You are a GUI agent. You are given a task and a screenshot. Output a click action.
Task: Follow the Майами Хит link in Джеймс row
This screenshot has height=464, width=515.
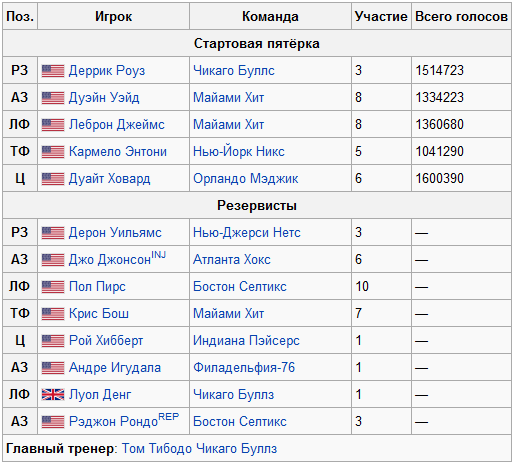[228, 125]
